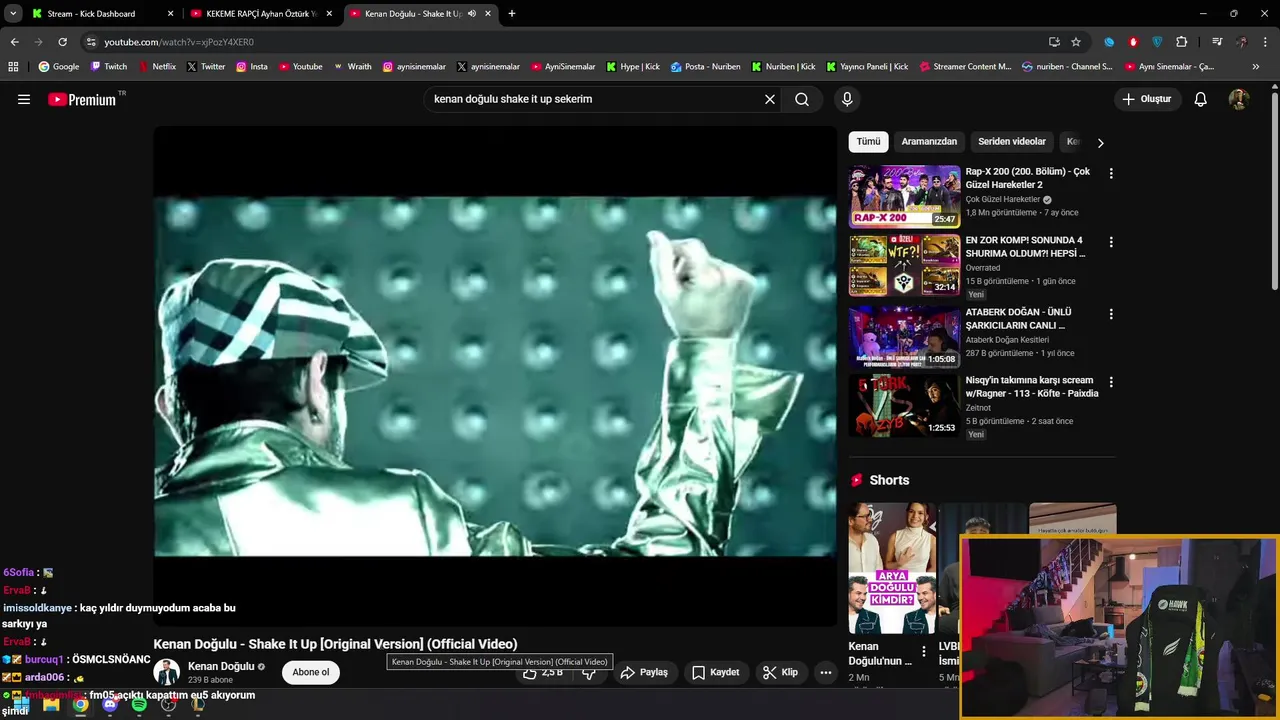The height and width of the screenshot is (720, 1280).
Task: Open Discord from the taskbar
Action: click(110, 705)
